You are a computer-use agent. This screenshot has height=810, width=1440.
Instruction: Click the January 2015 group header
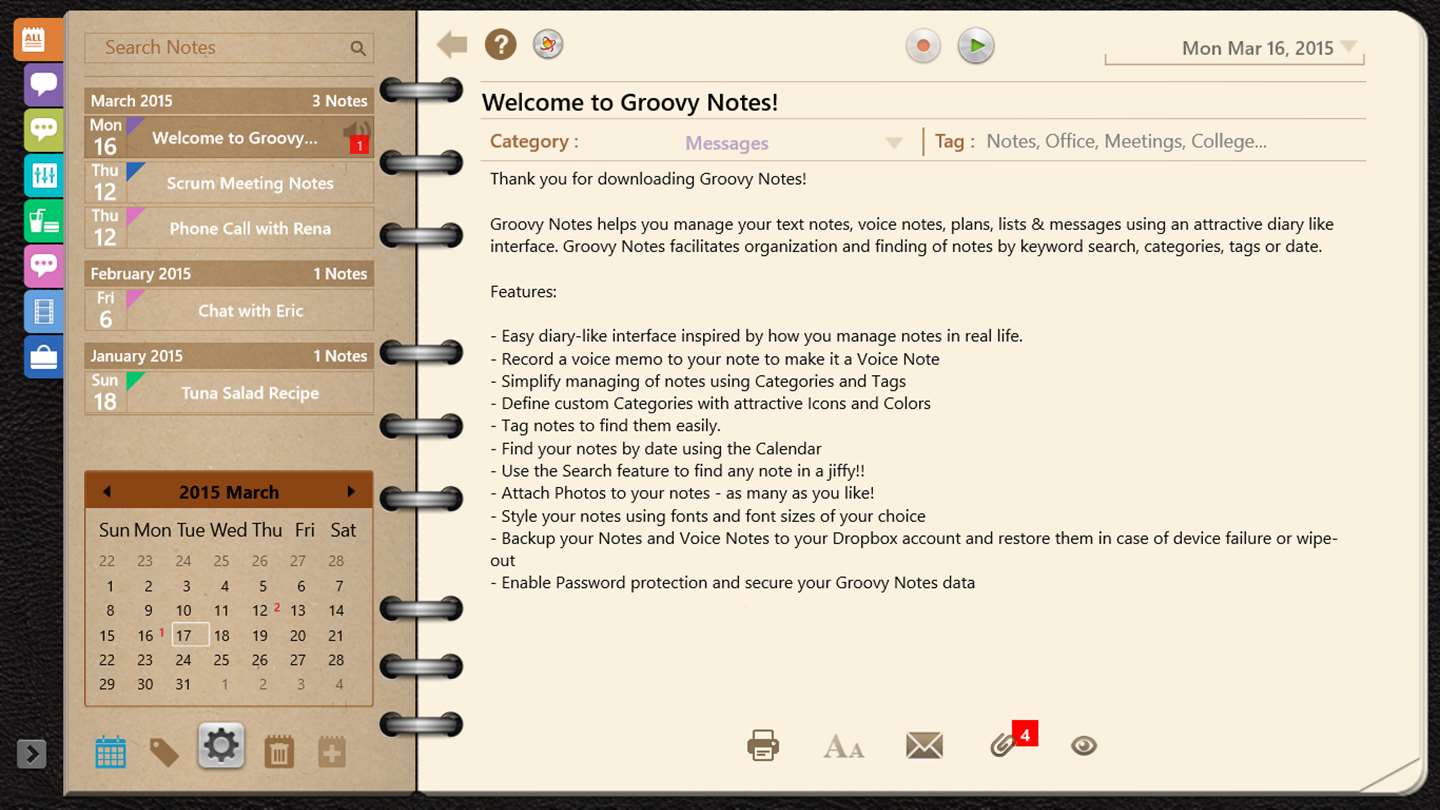coord(229,356)
